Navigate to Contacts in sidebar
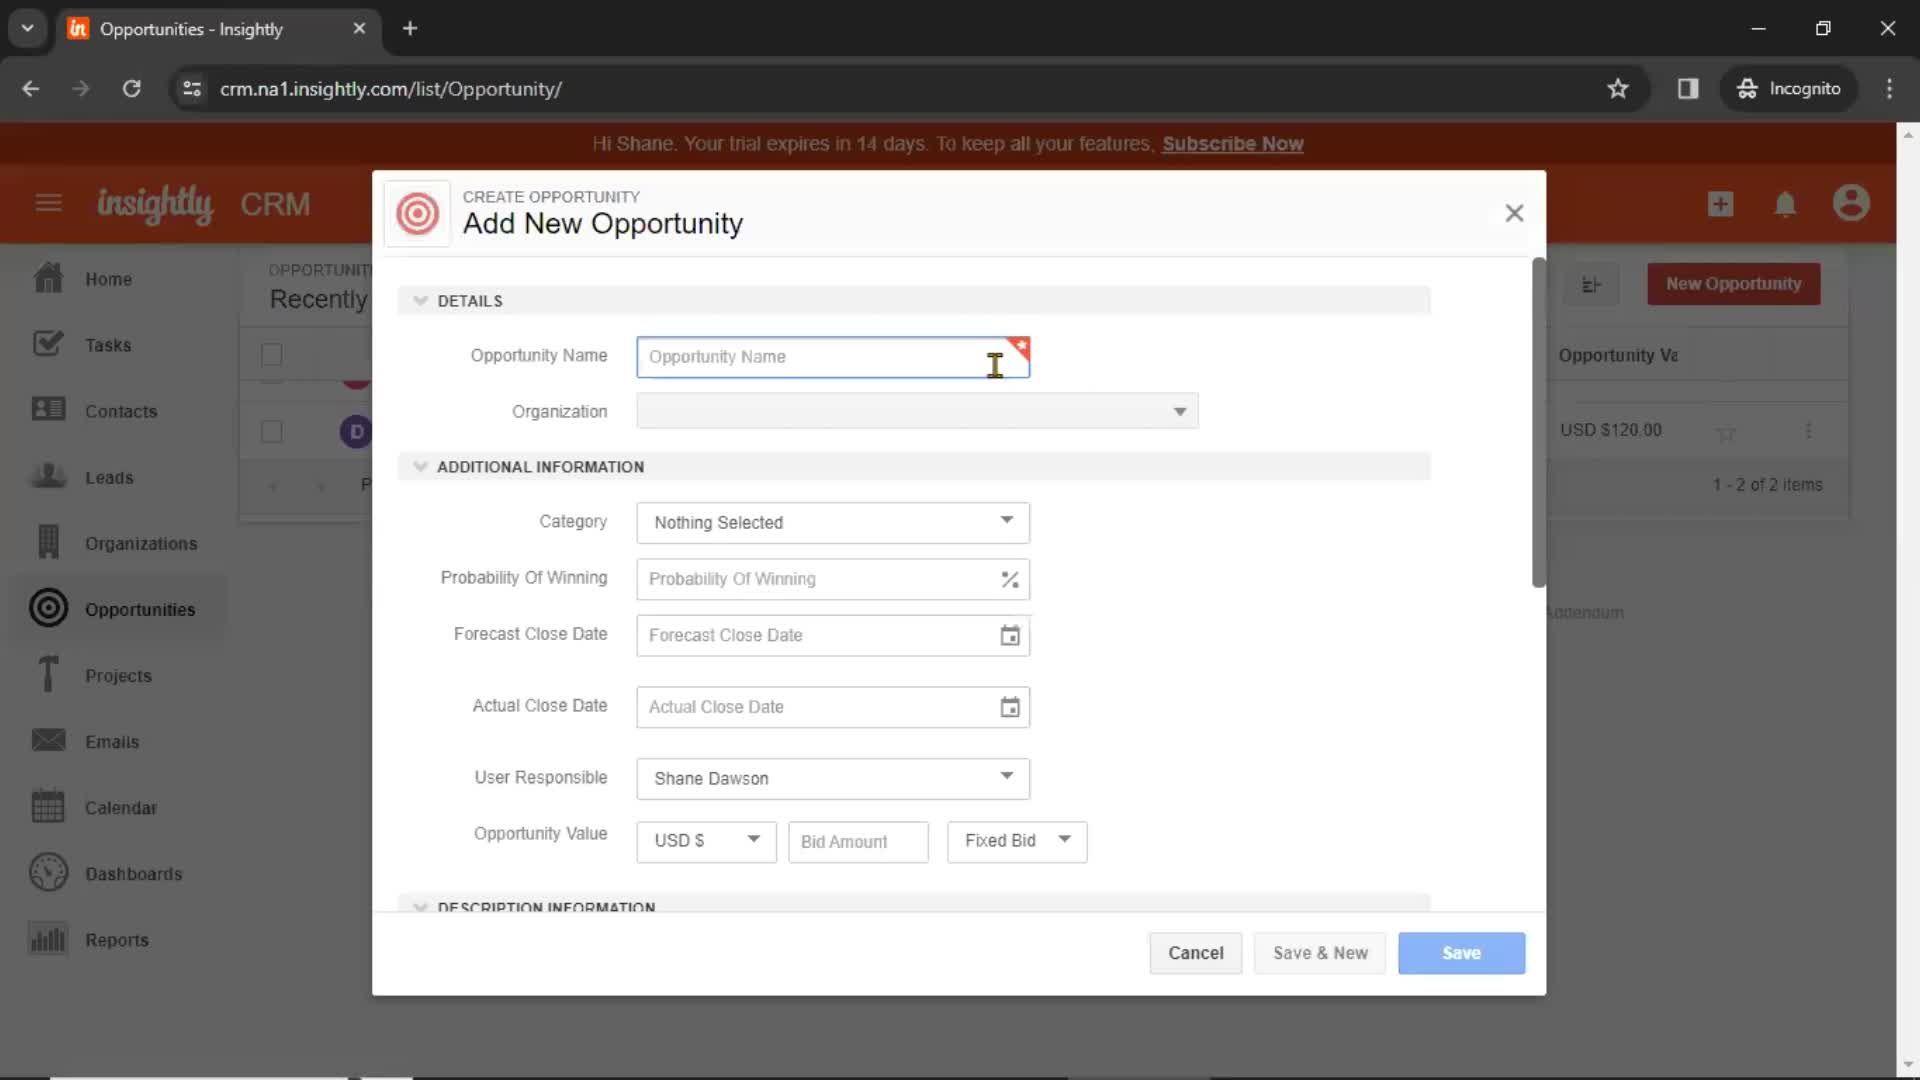 tap(121, 410)
